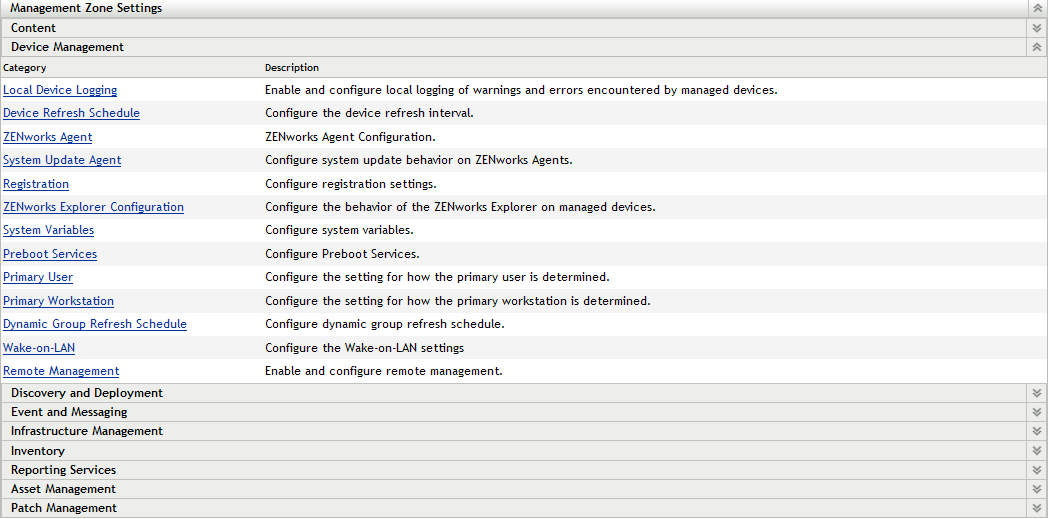Screen dimensions: 1049x519
Task: Collapse the Management Zone Settings panel chevron
Action: pos(1037,8)
